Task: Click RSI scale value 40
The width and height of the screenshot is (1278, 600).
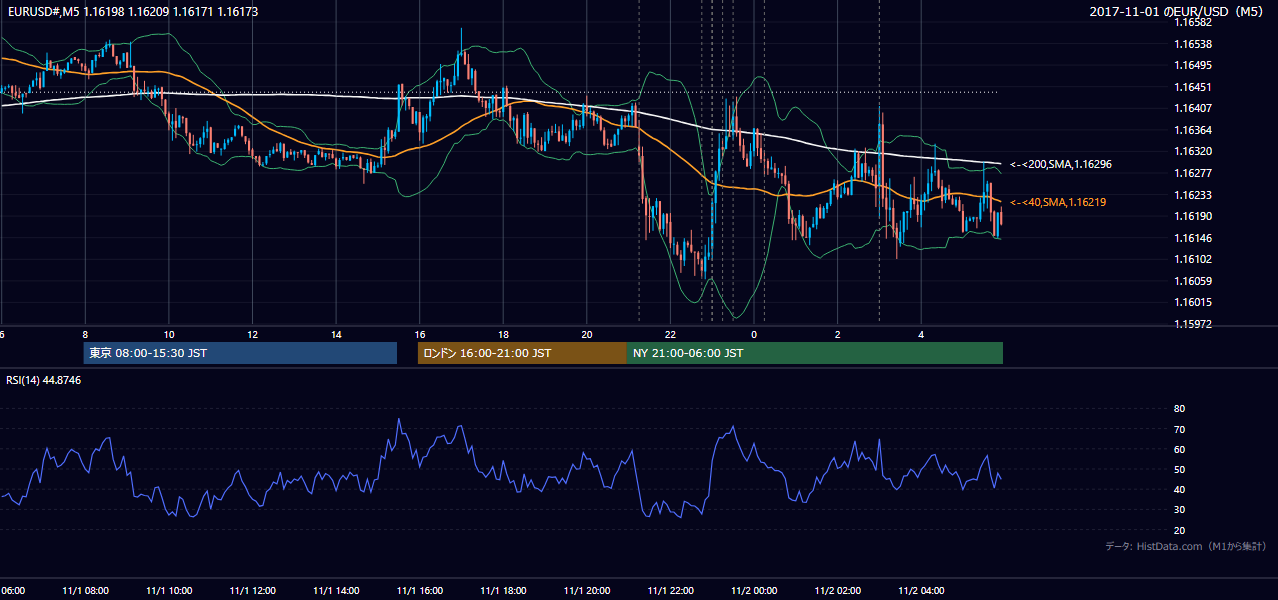Action: click(1179, 490)
